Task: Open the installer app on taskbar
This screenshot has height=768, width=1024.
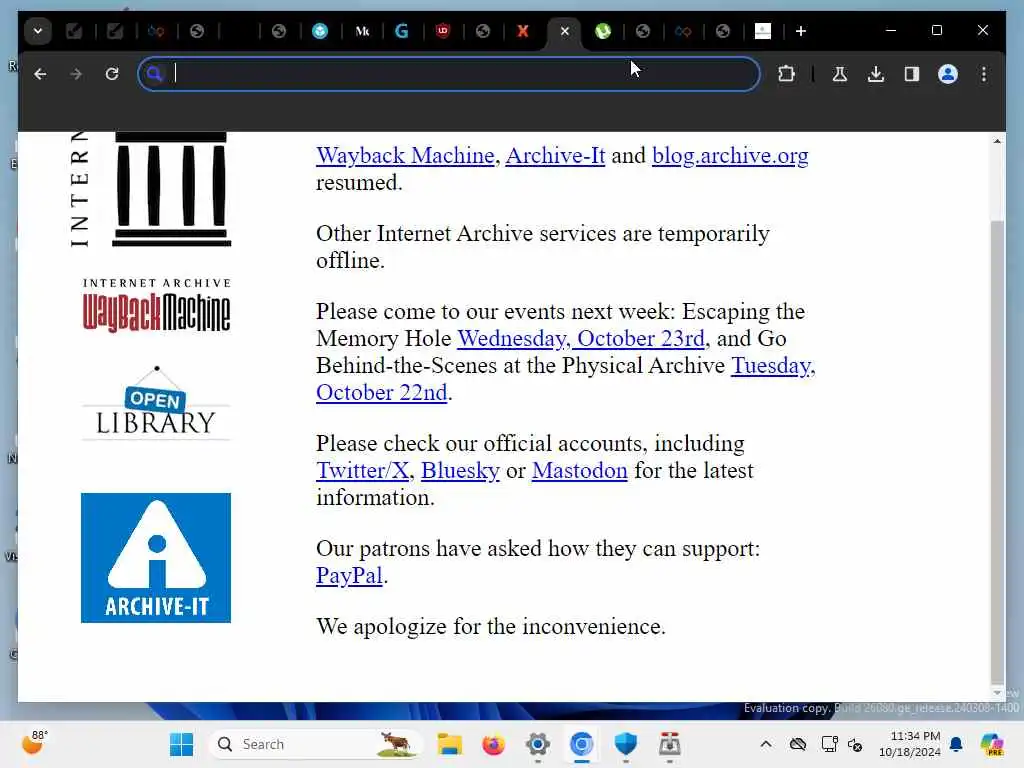Action: click(669, 744)
